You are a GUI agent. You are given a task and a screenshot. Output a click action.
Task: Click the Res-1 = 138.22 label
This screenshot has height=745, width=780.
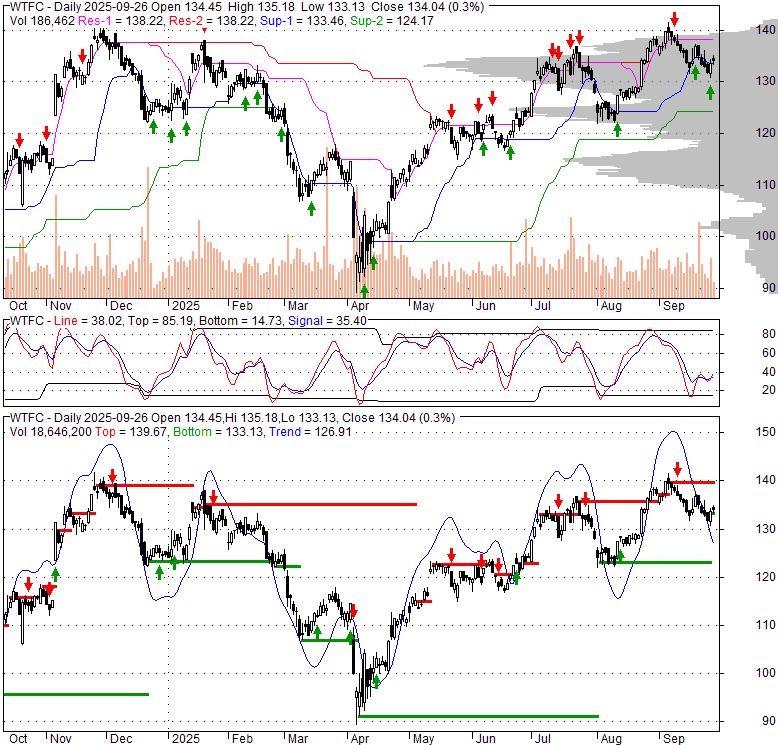tap(122, 21)
